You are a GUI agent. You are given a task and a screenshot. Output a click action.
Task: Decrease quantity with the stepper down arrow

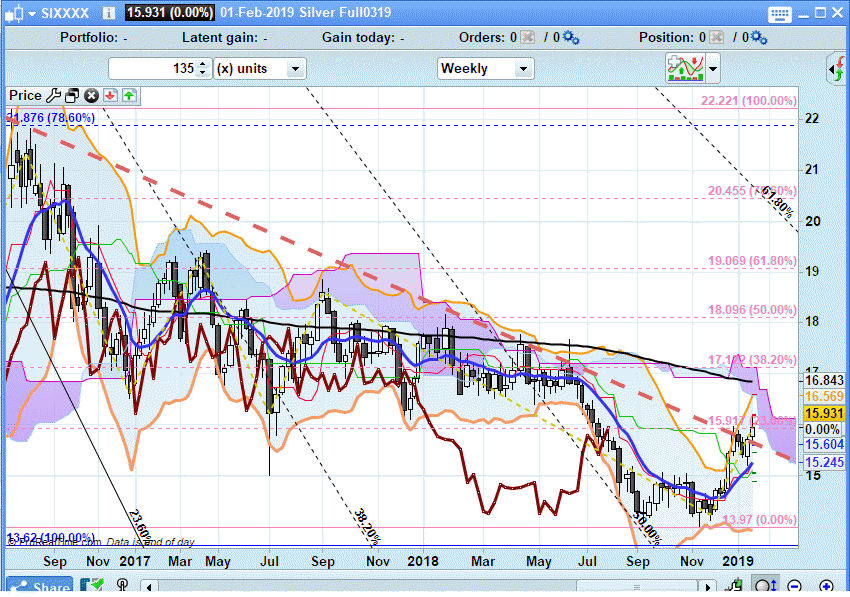click(203, 73)
